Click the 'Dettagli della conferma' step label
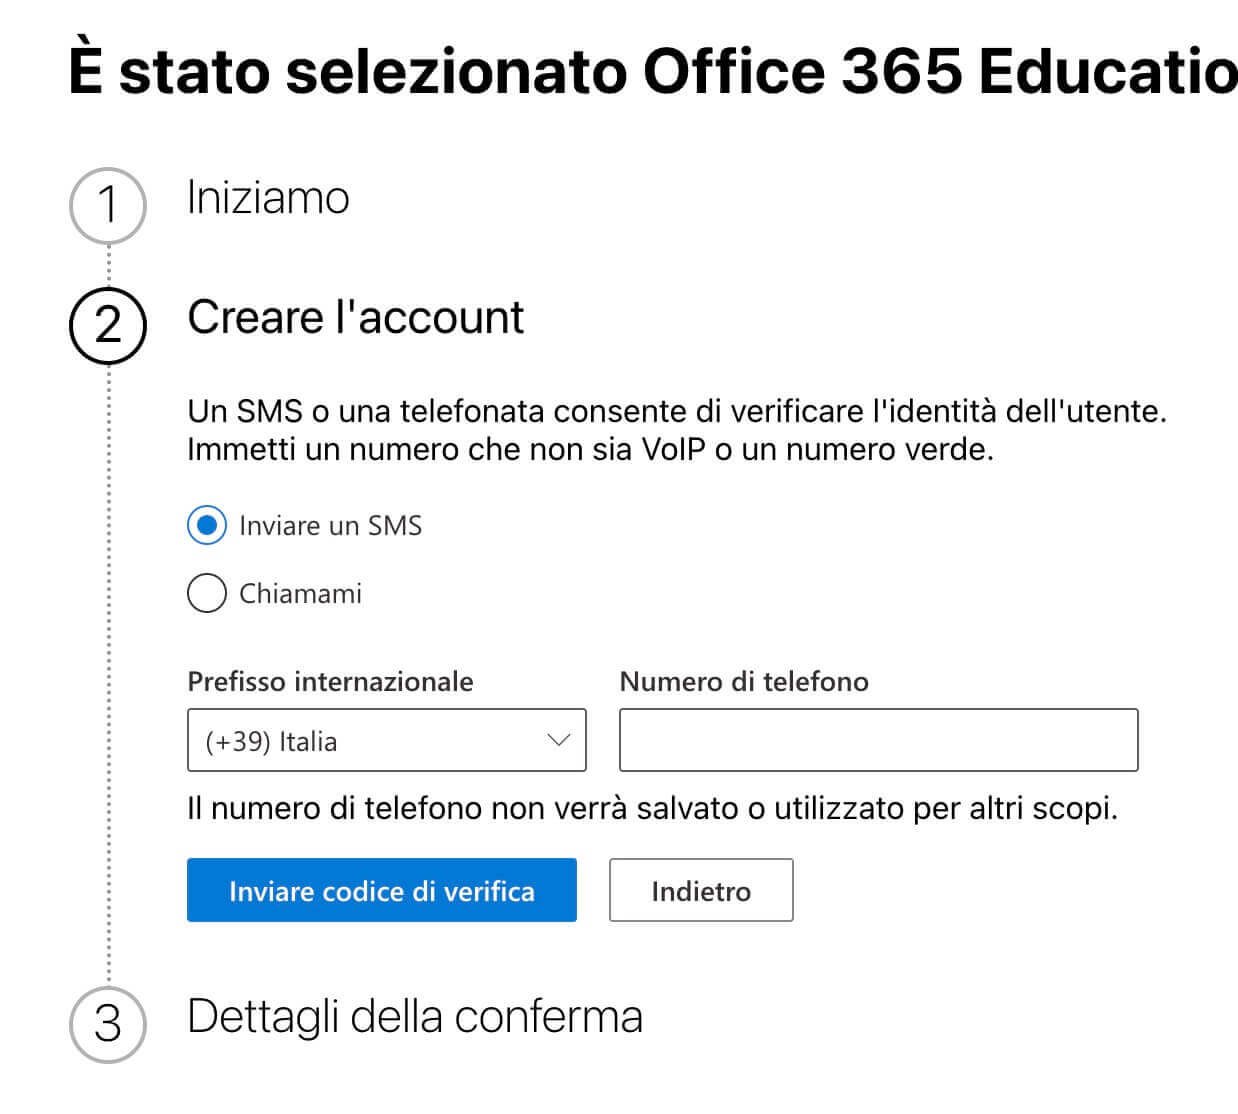This screenshot has width=1238, height=1114. [x=415, y=1016]
